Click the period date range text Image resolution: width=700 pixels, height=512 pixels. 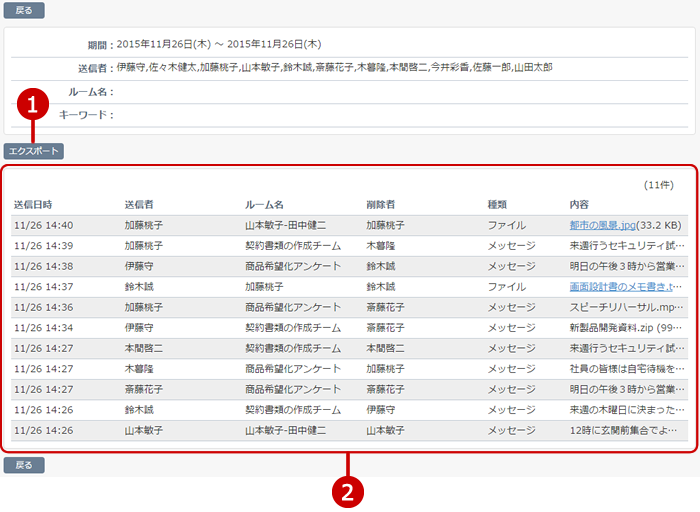click(219, 44)
